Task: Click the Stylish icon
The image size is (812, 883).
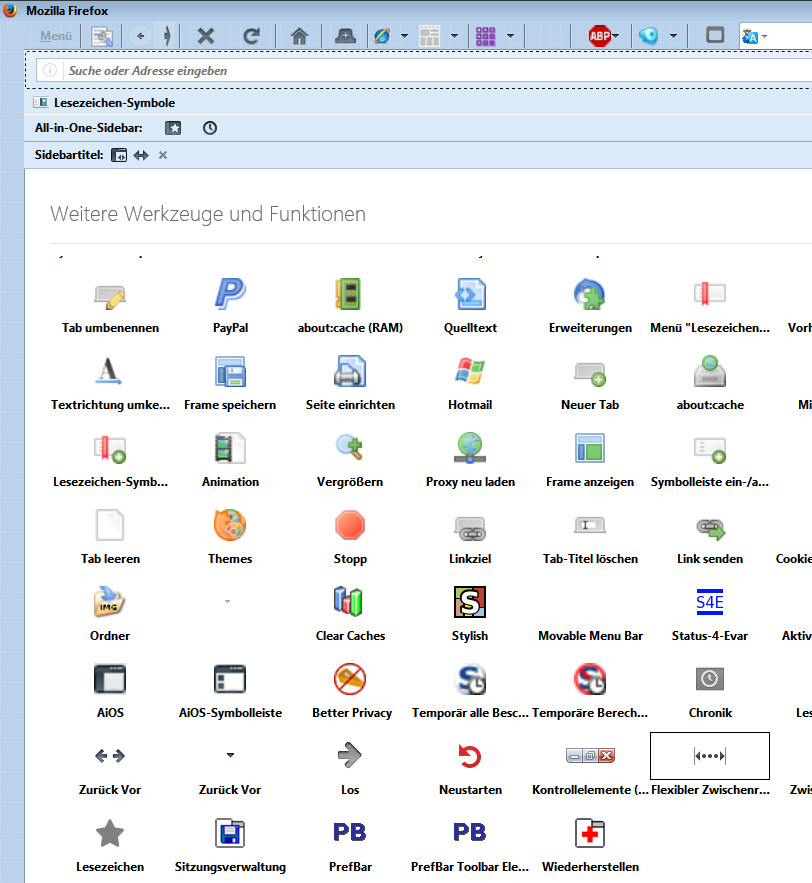Action: 469,601
